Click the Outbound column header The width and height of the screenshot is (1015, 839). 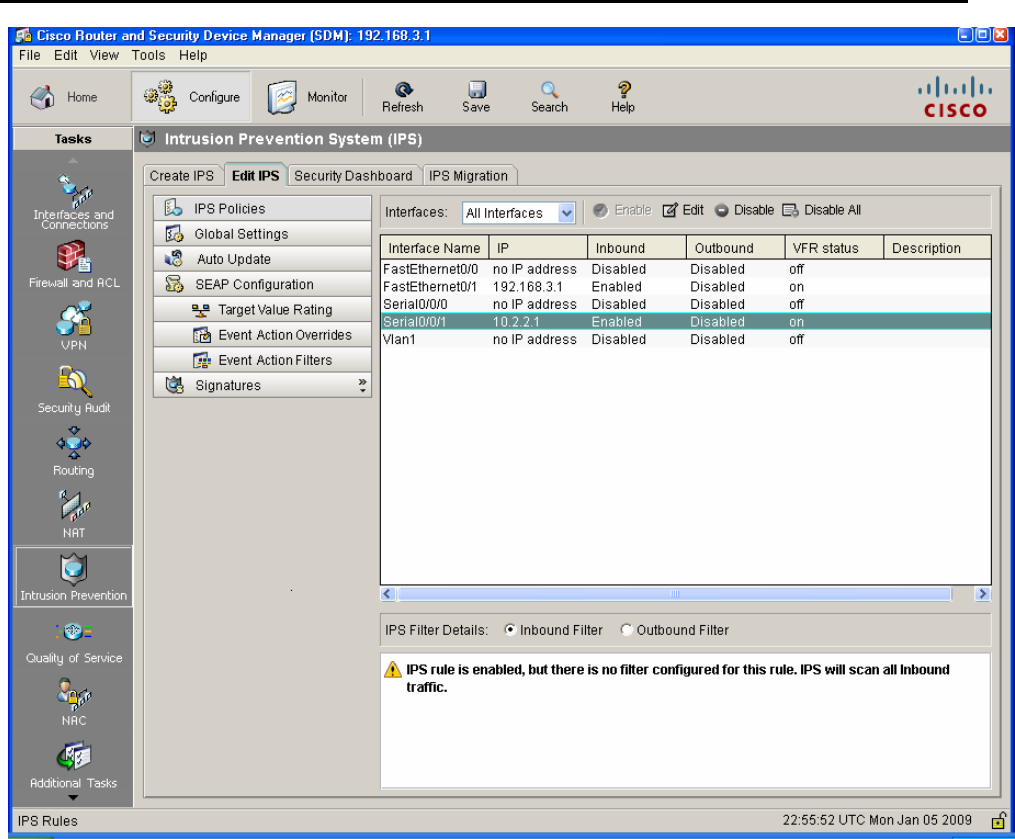point(735,248)
